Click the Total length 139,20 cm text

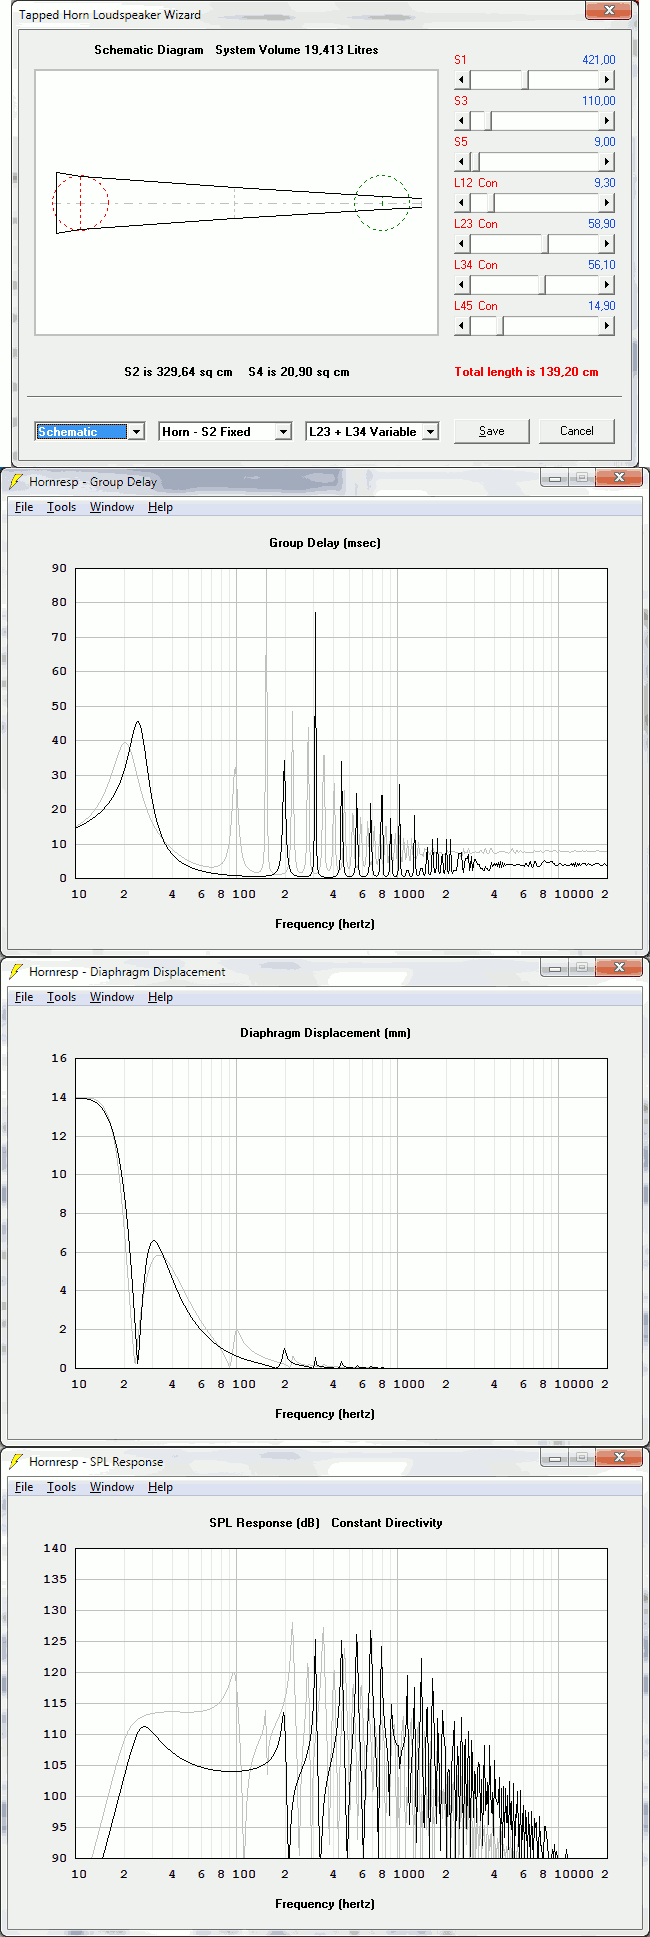coord(526,372)
